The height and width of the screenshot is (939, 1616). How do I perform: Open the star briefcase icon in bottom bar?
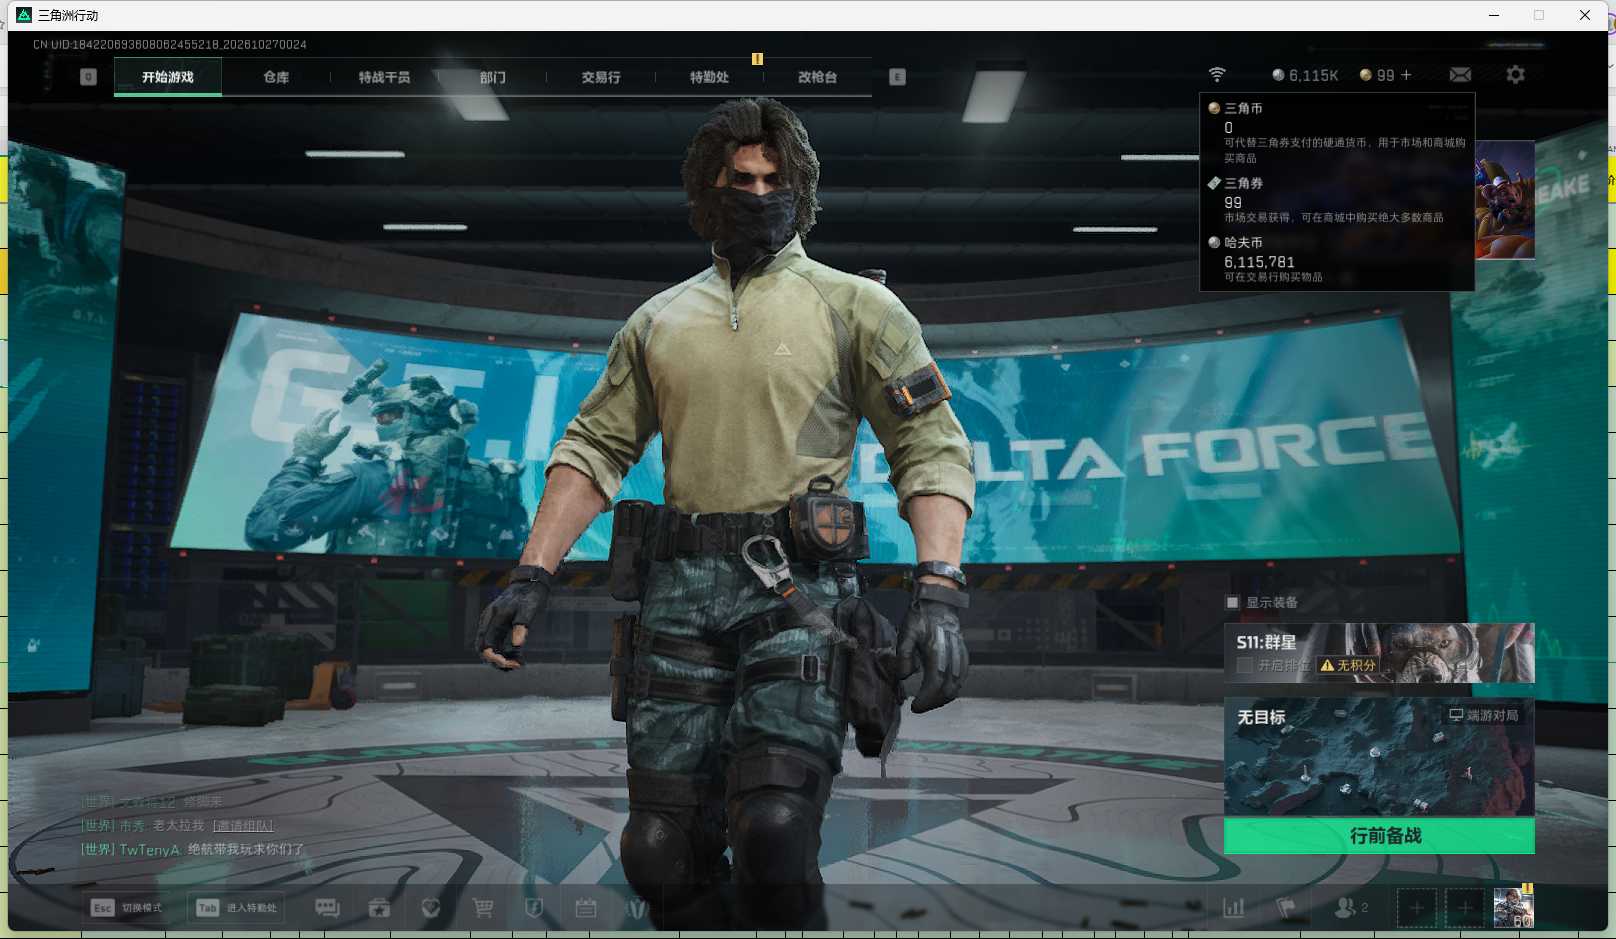[x=379, y=908]
